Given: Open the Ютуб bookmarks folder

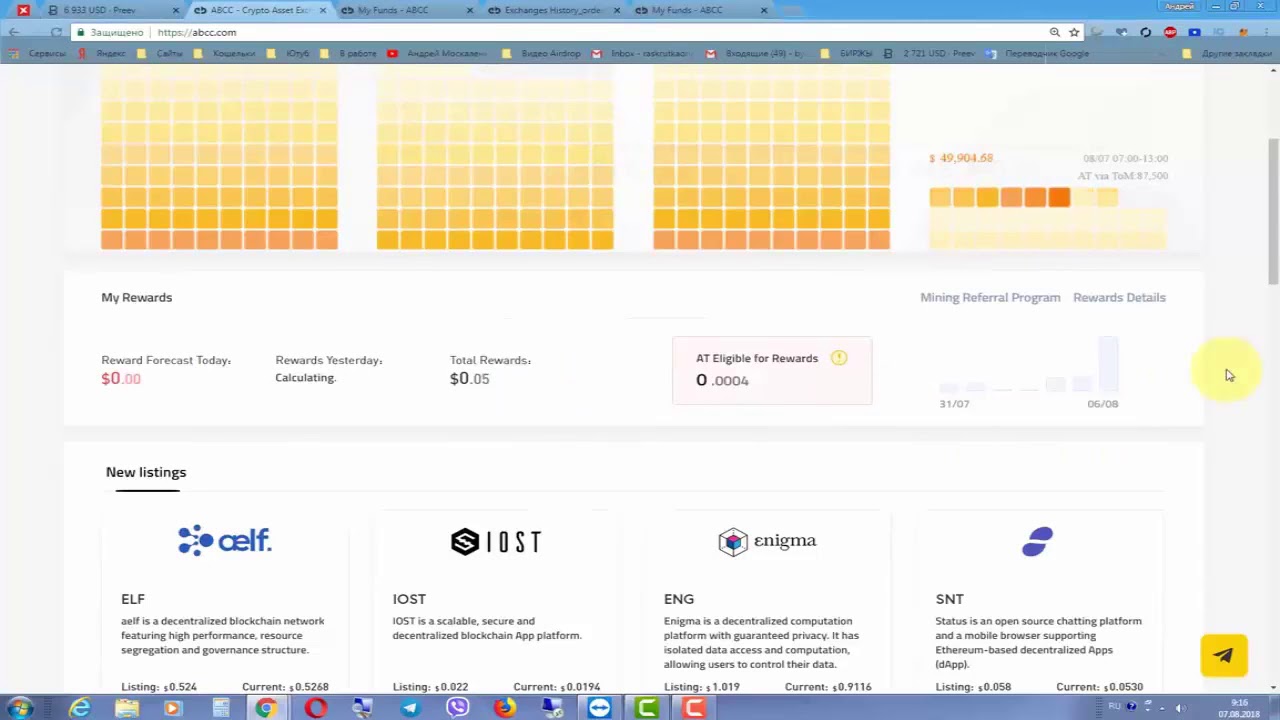Looking at the screenshot, I should click(x=288, y=53).
